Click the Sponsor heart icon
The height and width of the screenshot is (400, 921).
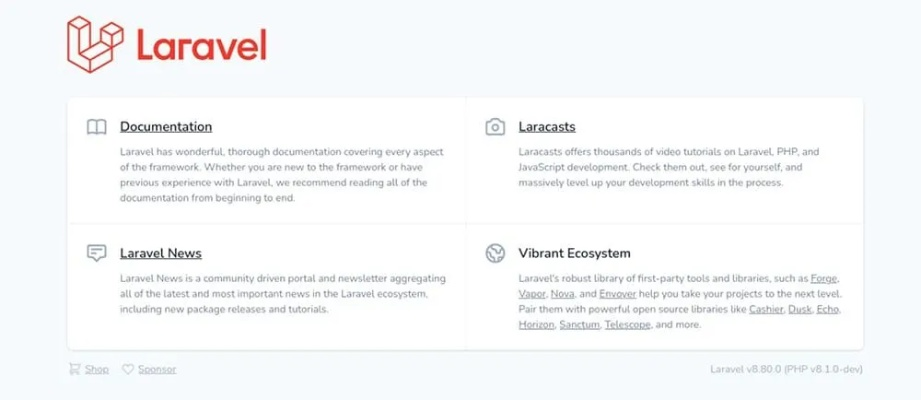(x=128, y=369)
